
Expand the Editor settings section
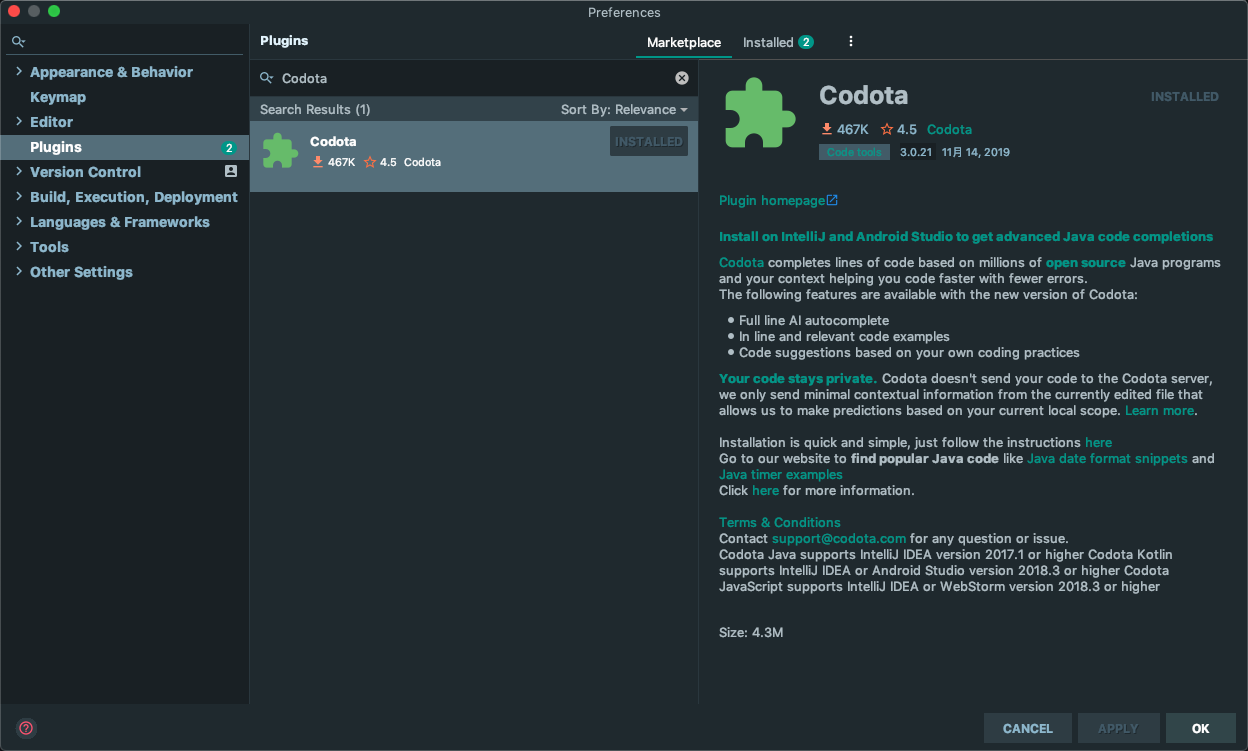[x=19, y=122]
